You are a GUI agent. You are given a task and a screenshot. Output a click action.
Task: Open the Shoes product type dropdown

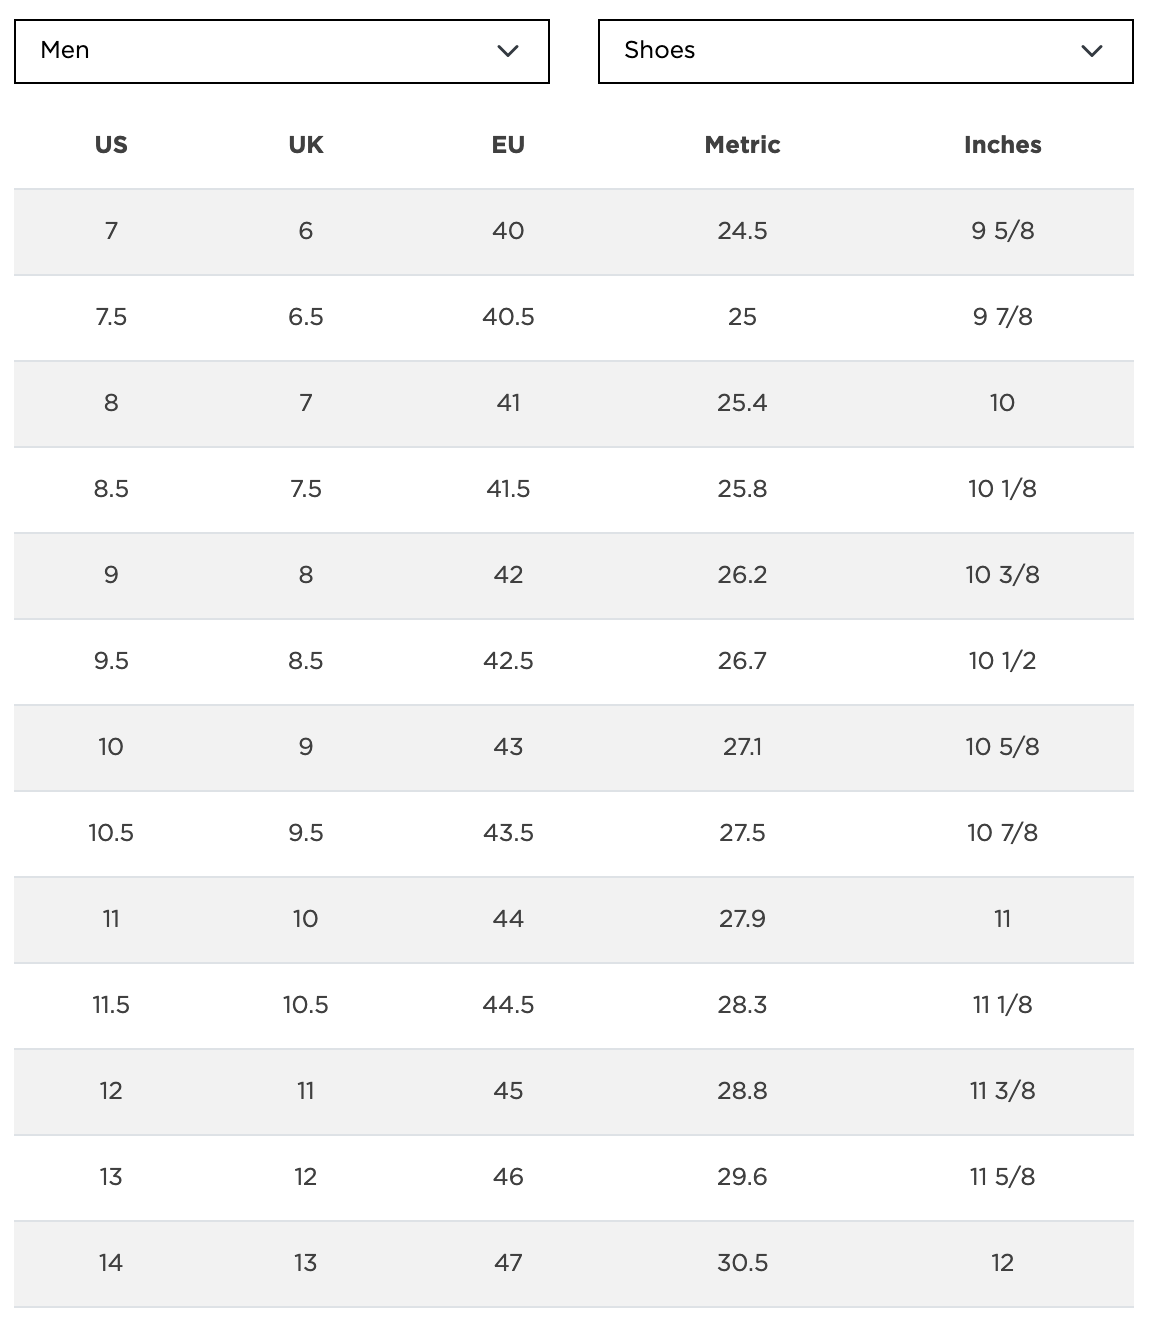[x=865, y=51]
